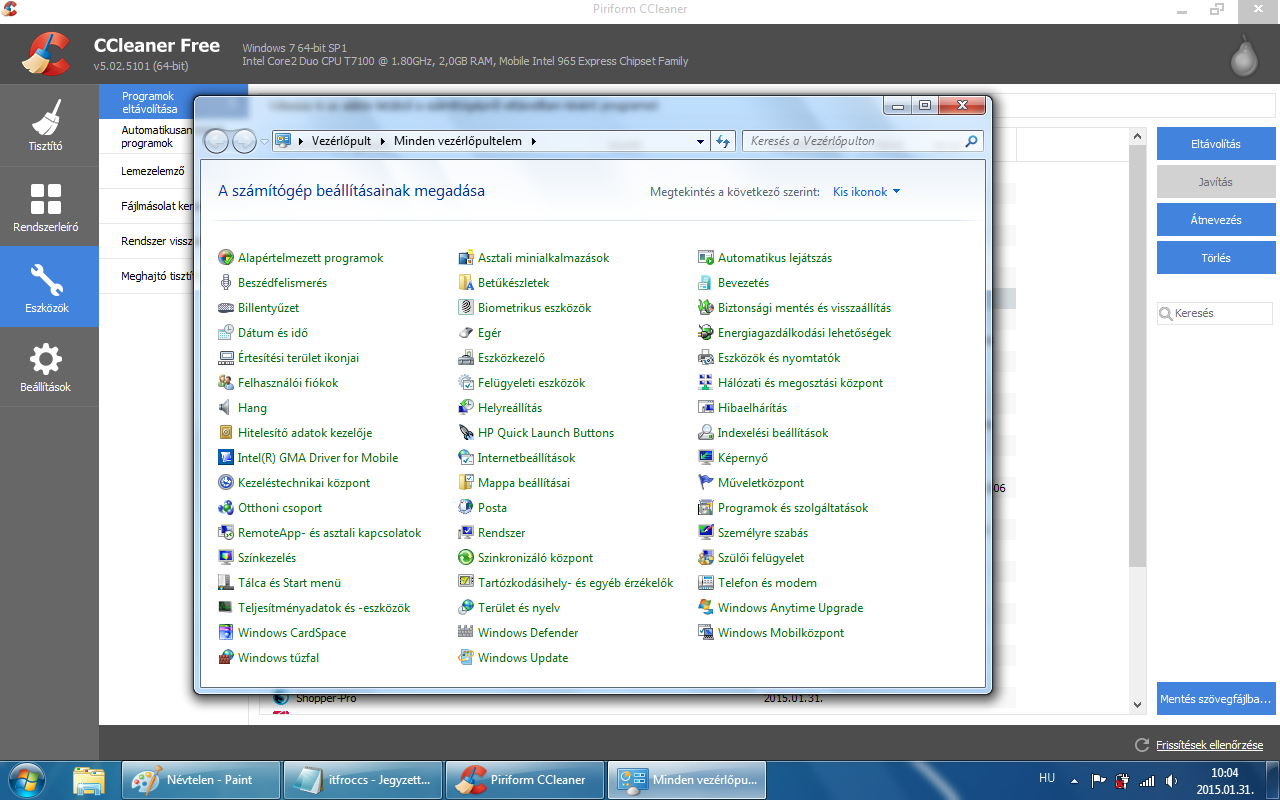
Task: Select Lemezelemző in the tools list
Action: tap(153, 171)
